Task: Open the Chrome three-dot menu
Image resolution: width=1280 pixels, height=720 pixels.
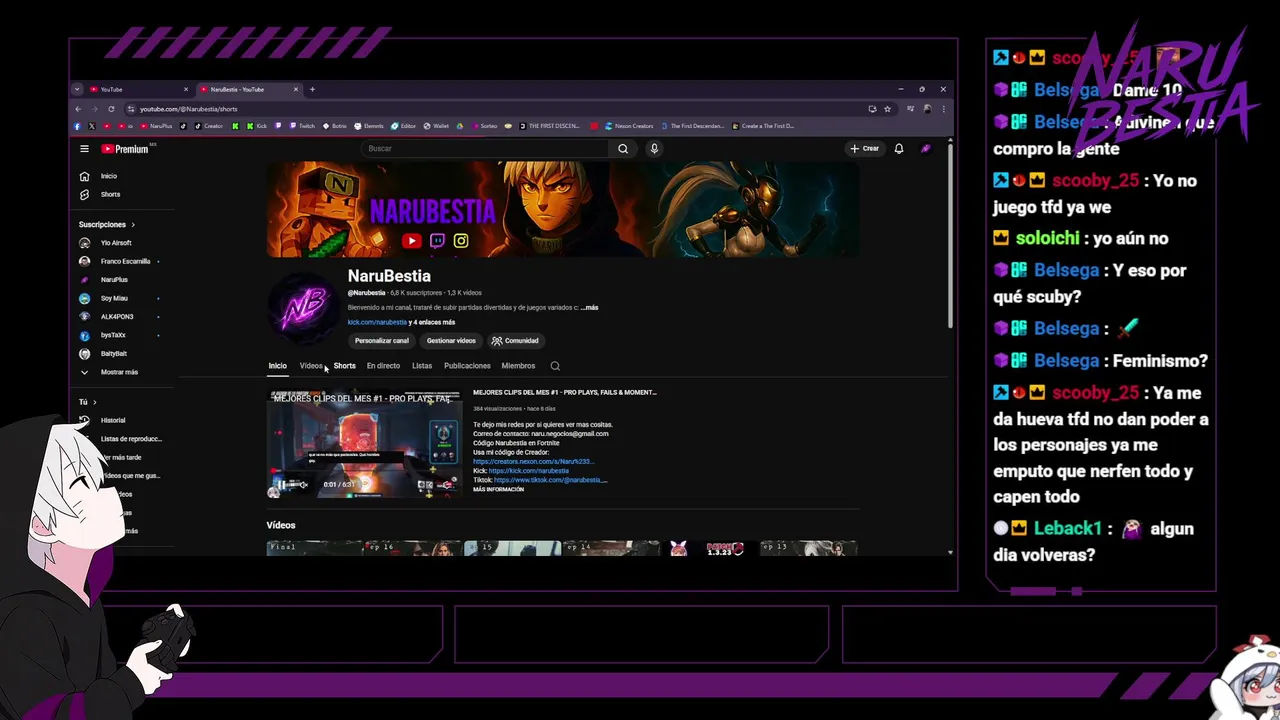Action: click(944, 109)
